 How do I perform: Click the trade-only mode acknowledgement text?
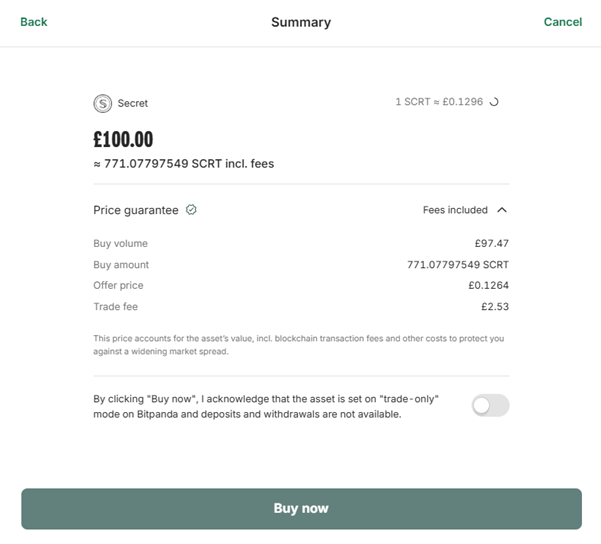(269, 406)
